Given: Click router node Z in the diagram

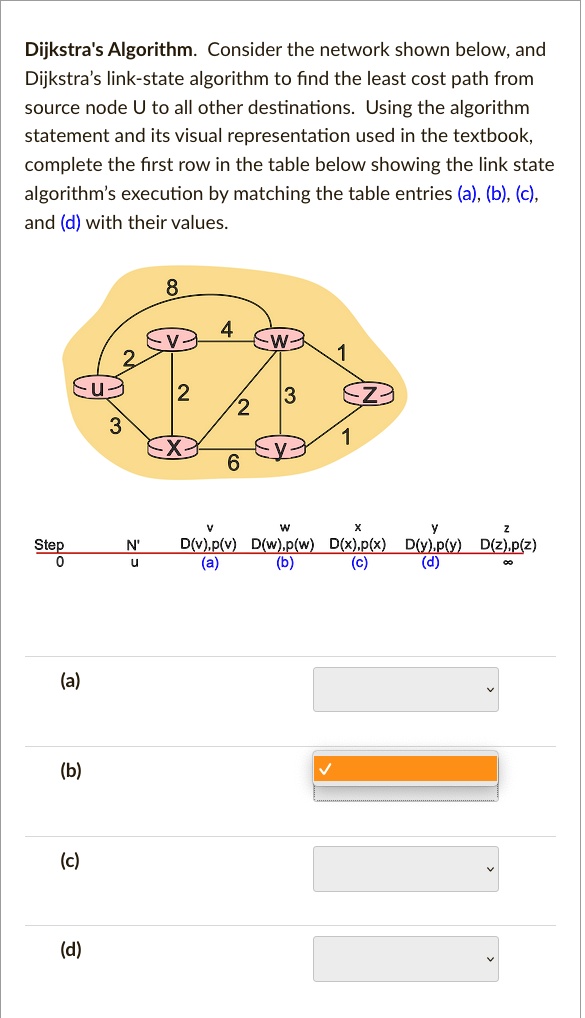Looking at the screenshot, I should (368, 396).
